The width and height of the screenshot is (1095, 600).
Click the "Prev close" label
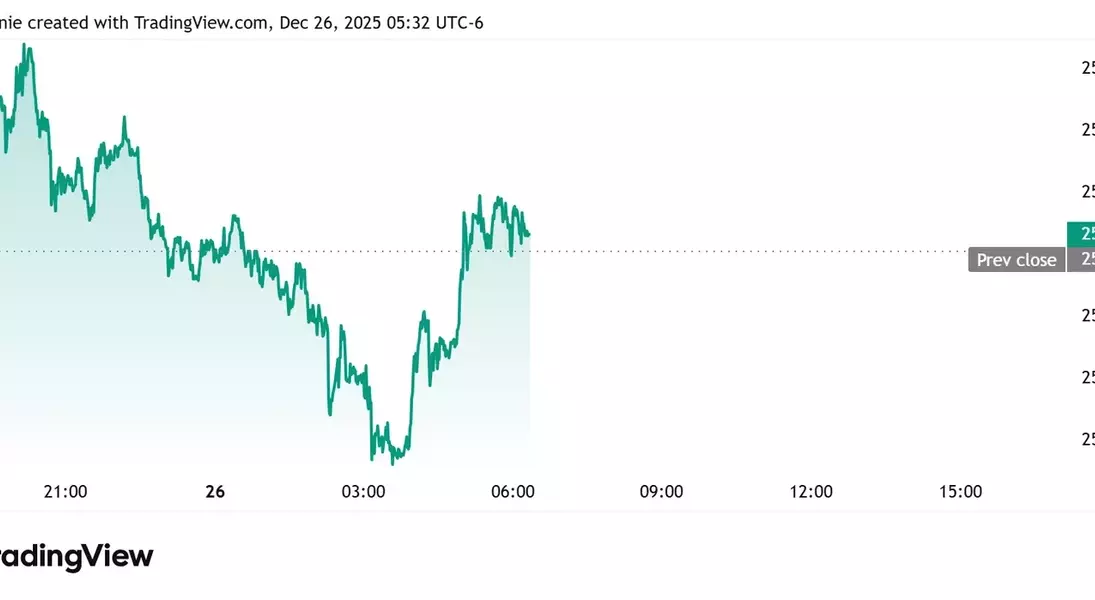click(x=1016, y=260)
